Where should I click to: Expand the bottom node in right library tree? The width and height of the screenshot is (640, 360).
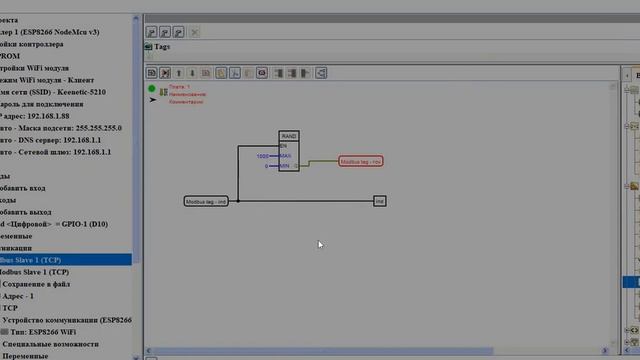[x=627, y=342]
